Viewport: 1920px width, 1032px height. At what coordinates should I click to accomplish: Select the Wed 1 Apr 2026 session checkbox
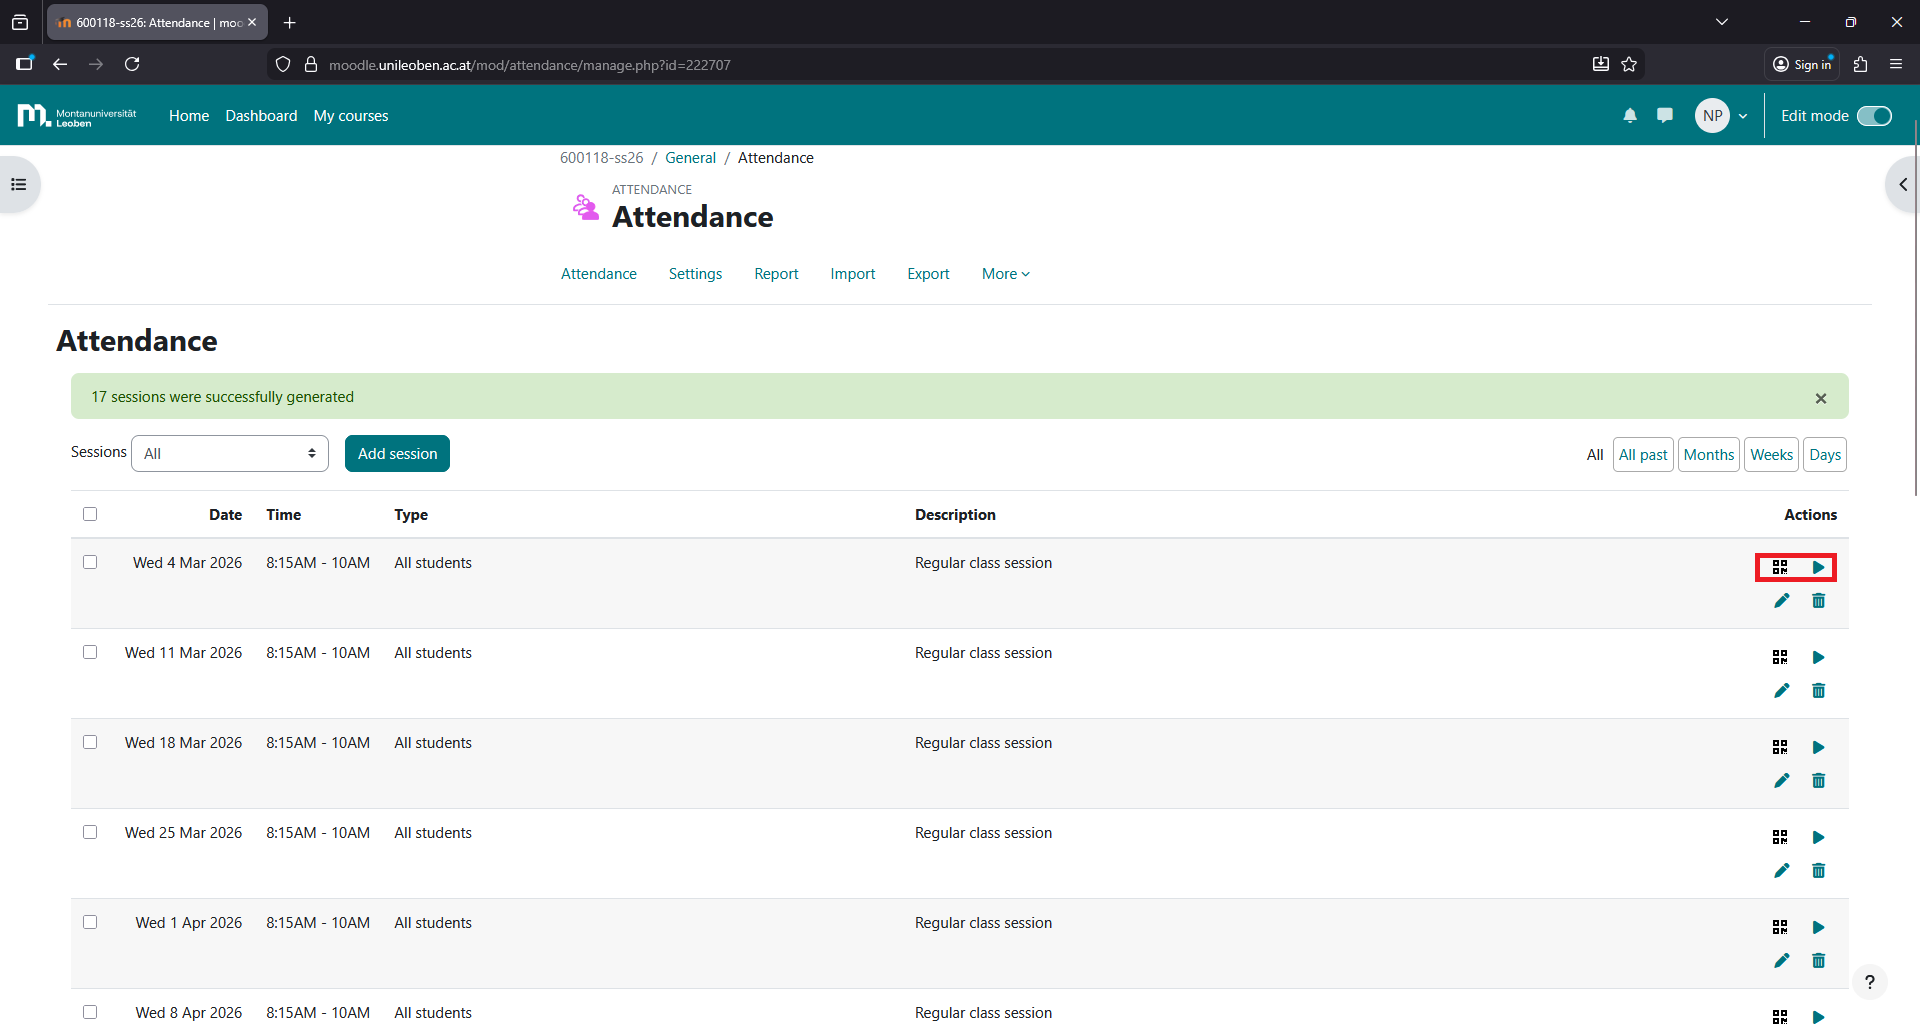[x=90, y=922]
